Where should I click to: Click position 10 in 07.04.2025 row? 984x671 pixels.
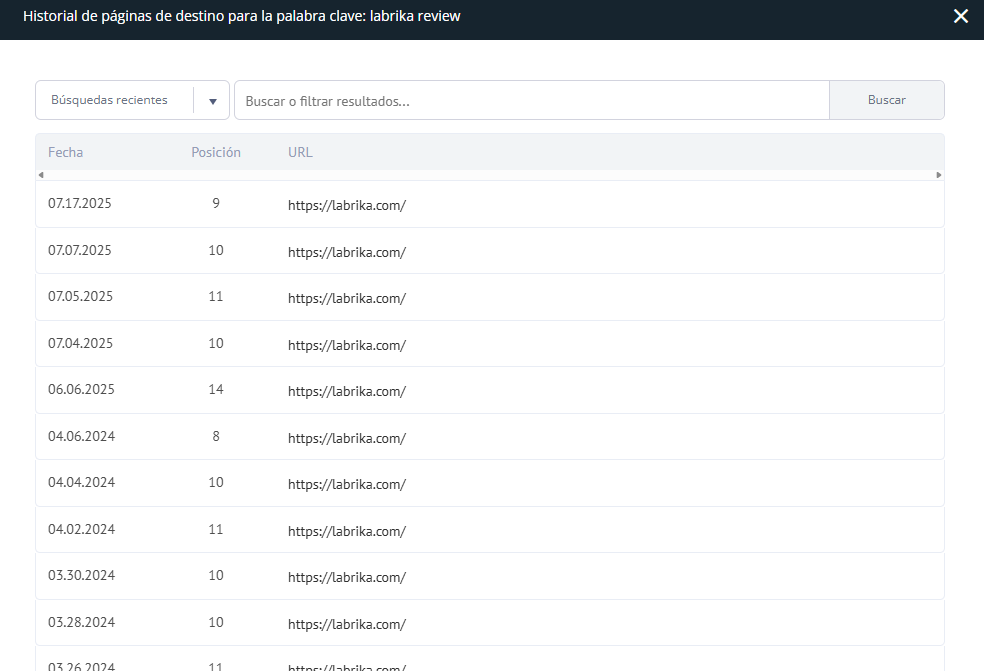click(x=216, y=343)
